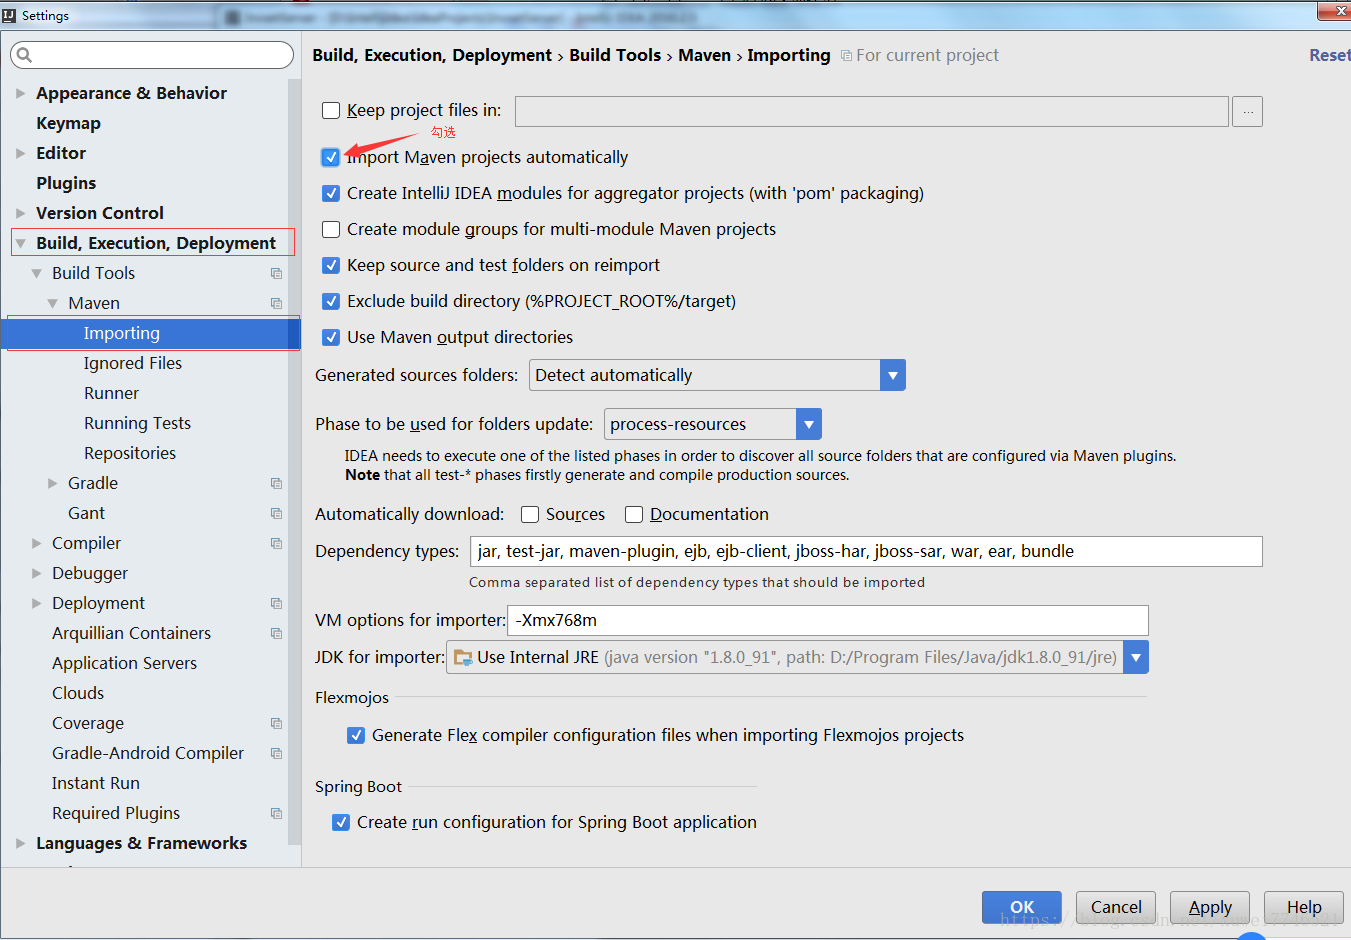
Task: Select Instant Run settings item
Action: (x=96, y=783)
